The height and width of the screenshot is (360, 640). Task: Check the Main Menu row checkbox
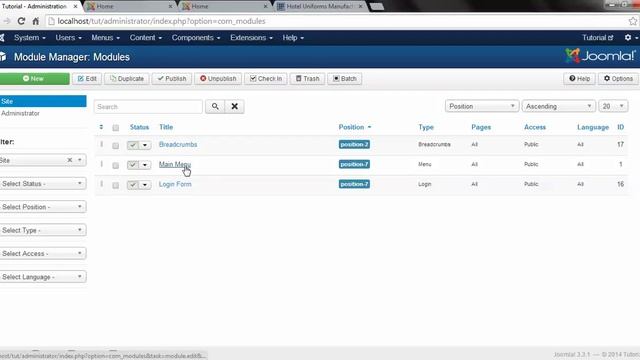pyautogui.click(x=116, y=165)
